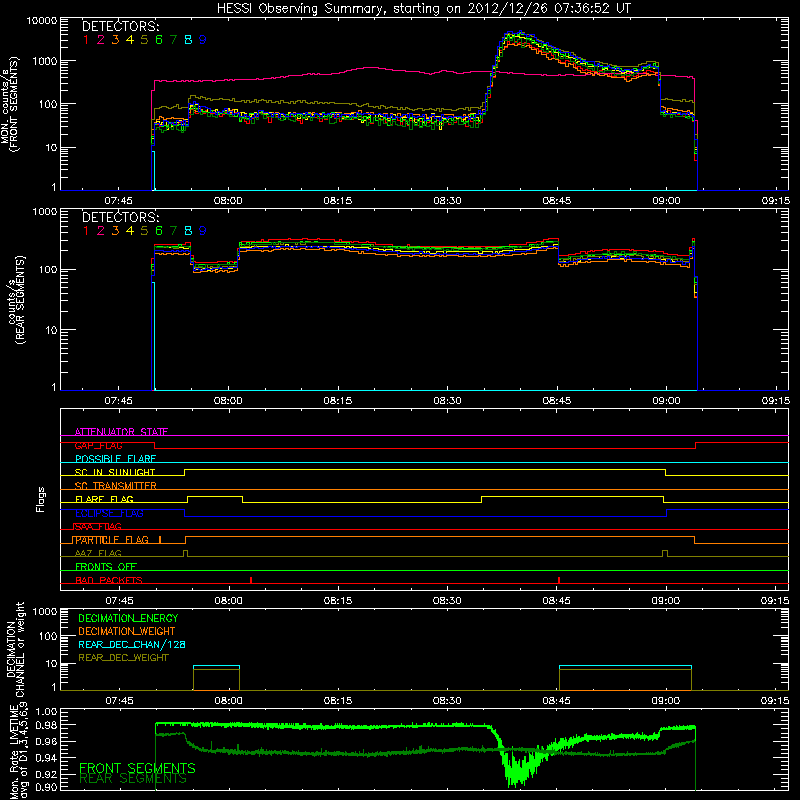
Task: Select detector 9 in the rear segments legend
Action: tap(203, 231)
